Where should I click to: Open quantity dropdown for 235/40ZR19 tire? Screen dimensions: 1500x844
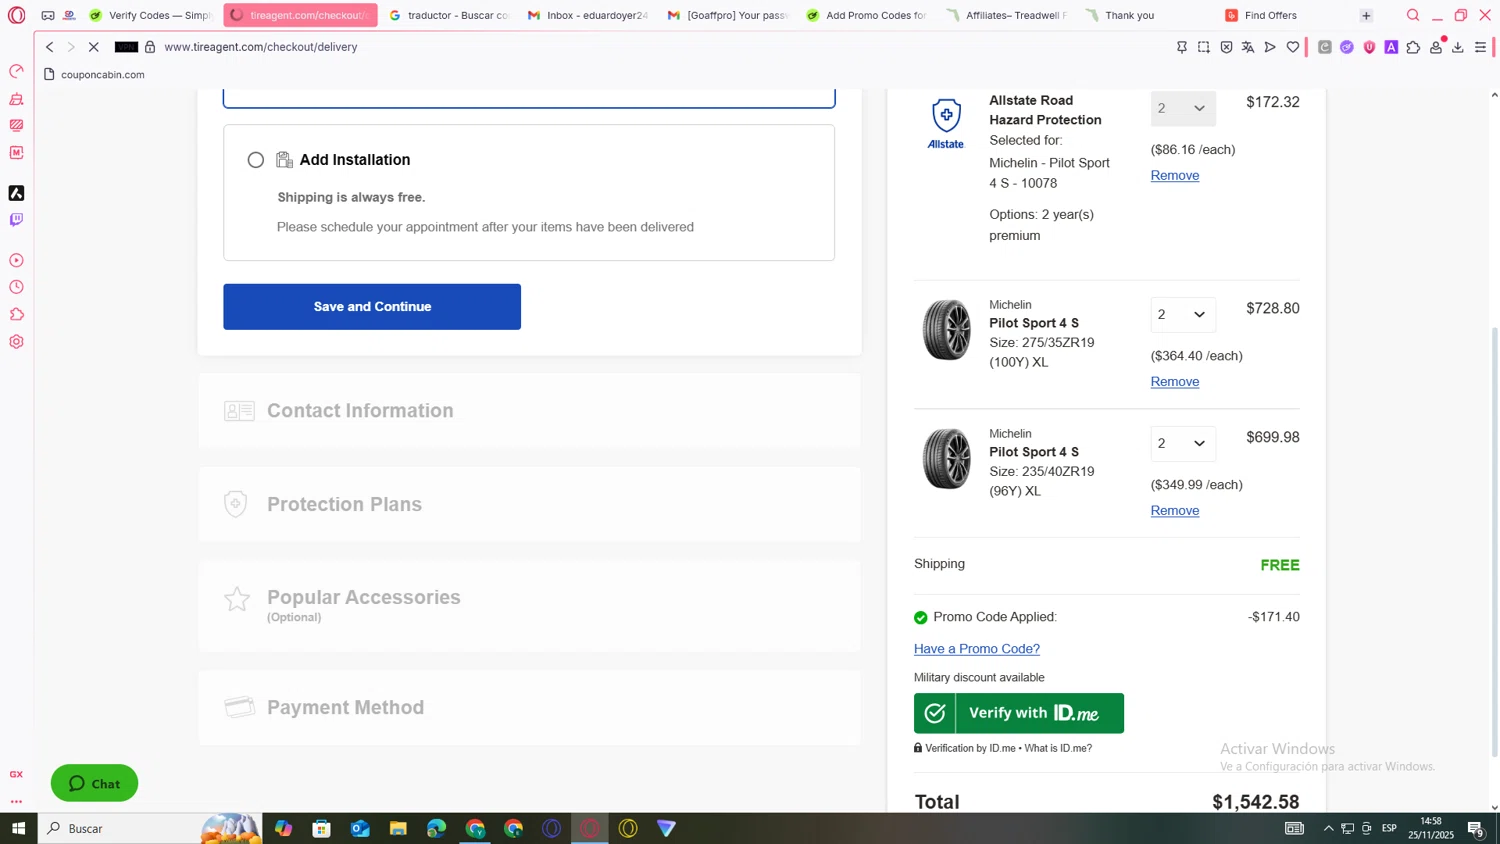pyautogui.click(x=1182, y=444)
